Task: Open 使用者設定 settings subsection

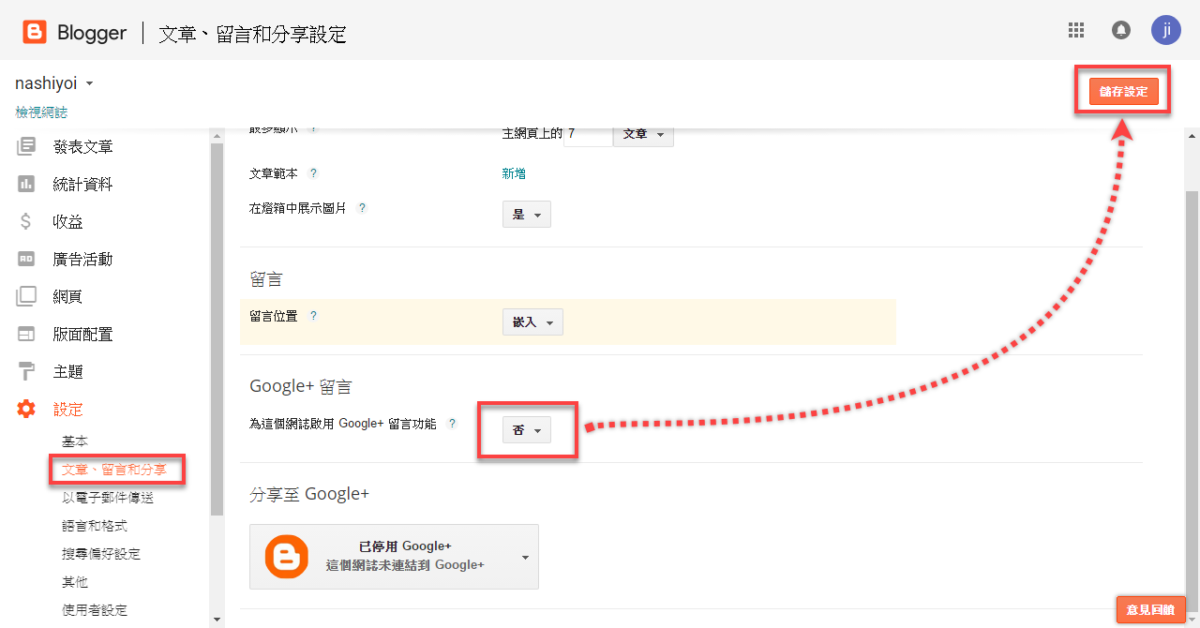Action: (x=94, y=609)
